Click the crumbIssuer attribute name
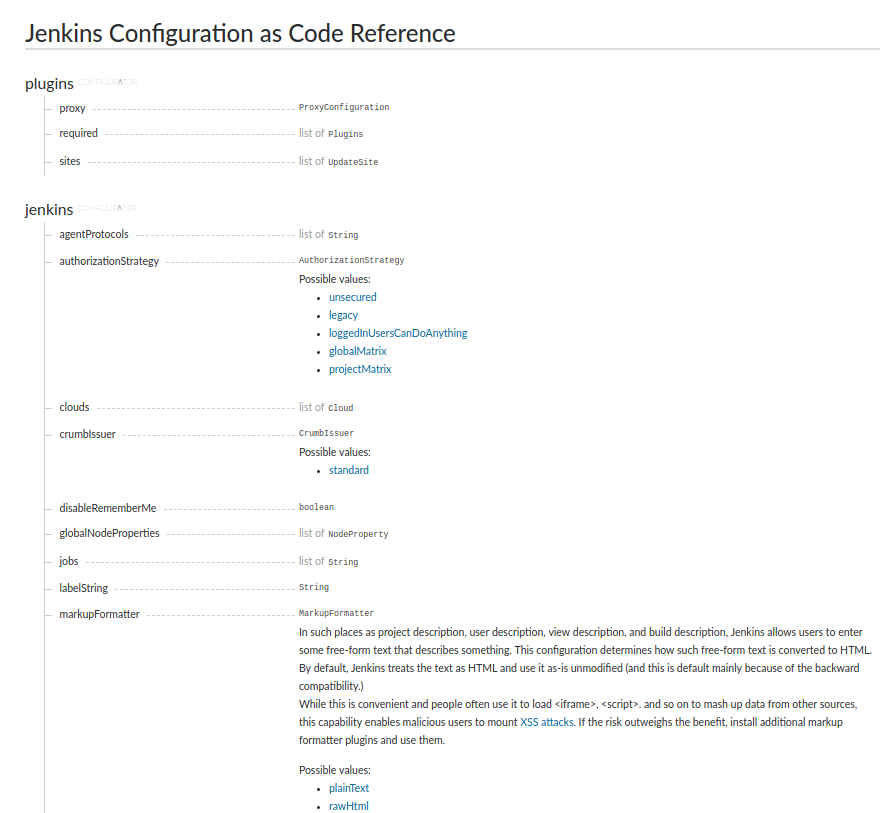Screen dimensions: 886x813 click(x=87, y=434)
